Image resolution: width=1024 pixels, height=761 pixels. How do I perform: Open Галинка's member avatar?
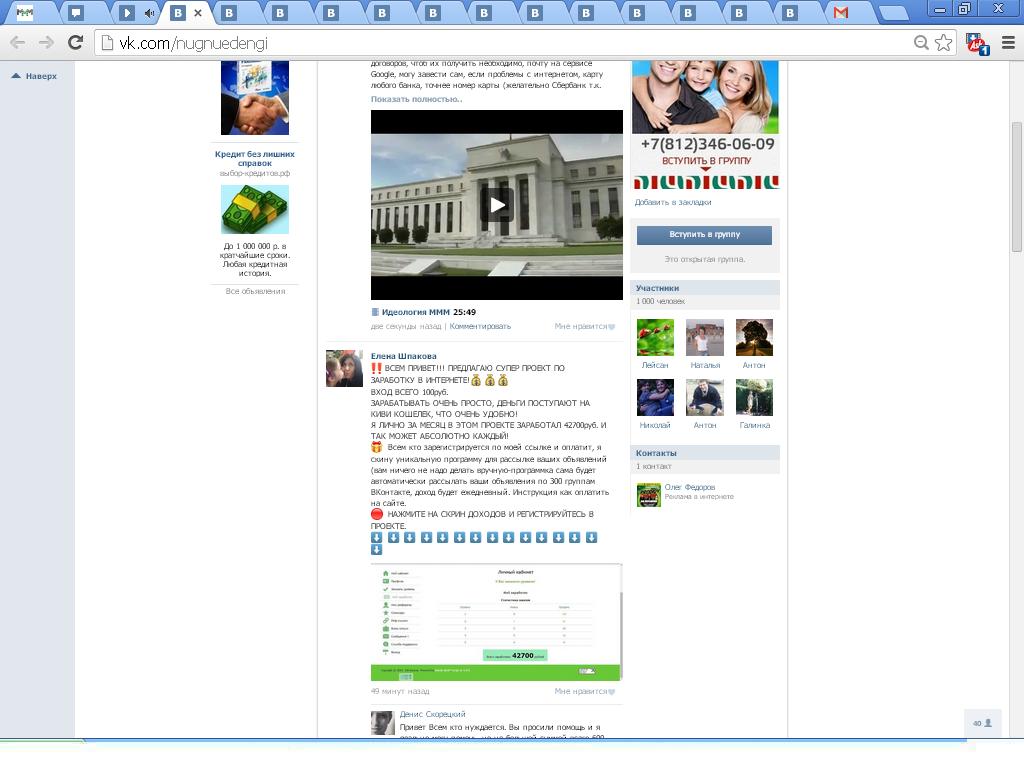point(754,397)
